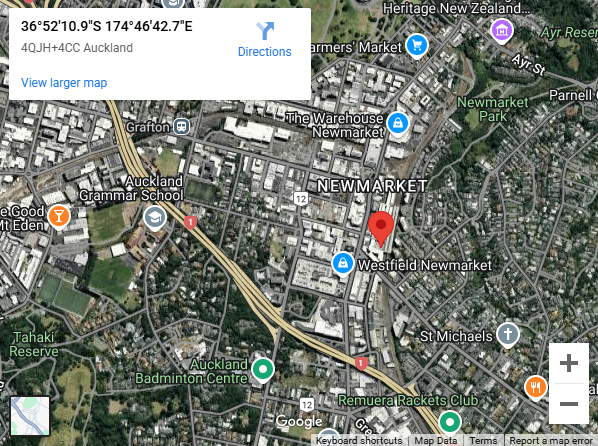Open the Terms link
598x446 pixels.
click(x=482, y=440)
